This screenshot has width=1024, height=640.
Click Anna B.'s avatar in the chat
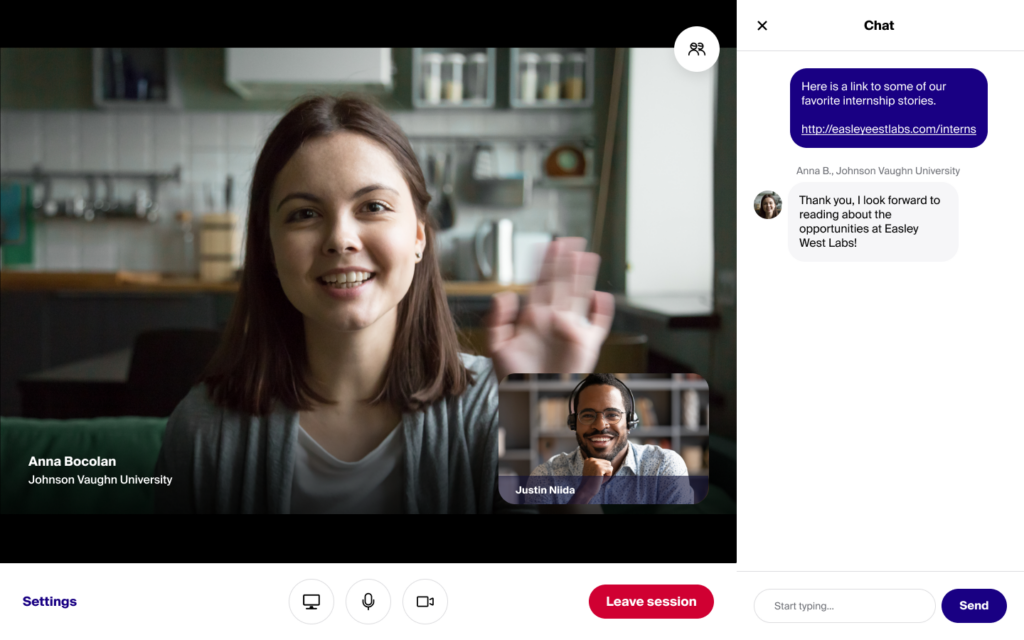click(767, 204)
